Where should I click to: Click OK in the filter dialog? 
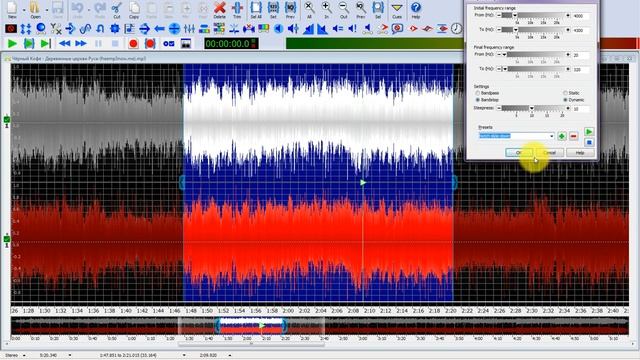pos(519,152)
